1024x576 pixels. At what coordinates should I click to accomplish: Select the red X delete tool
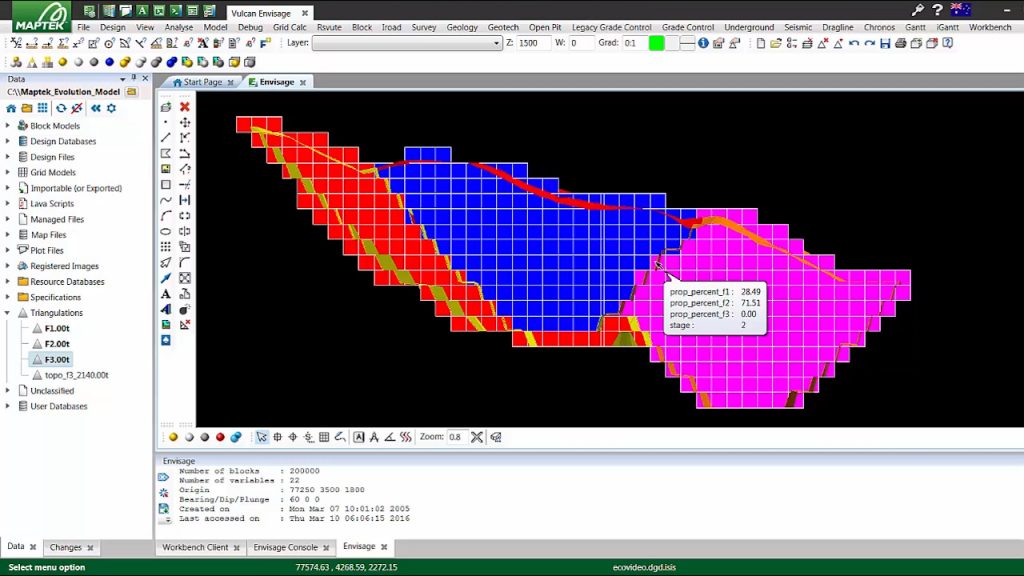[x=185, y=106]
